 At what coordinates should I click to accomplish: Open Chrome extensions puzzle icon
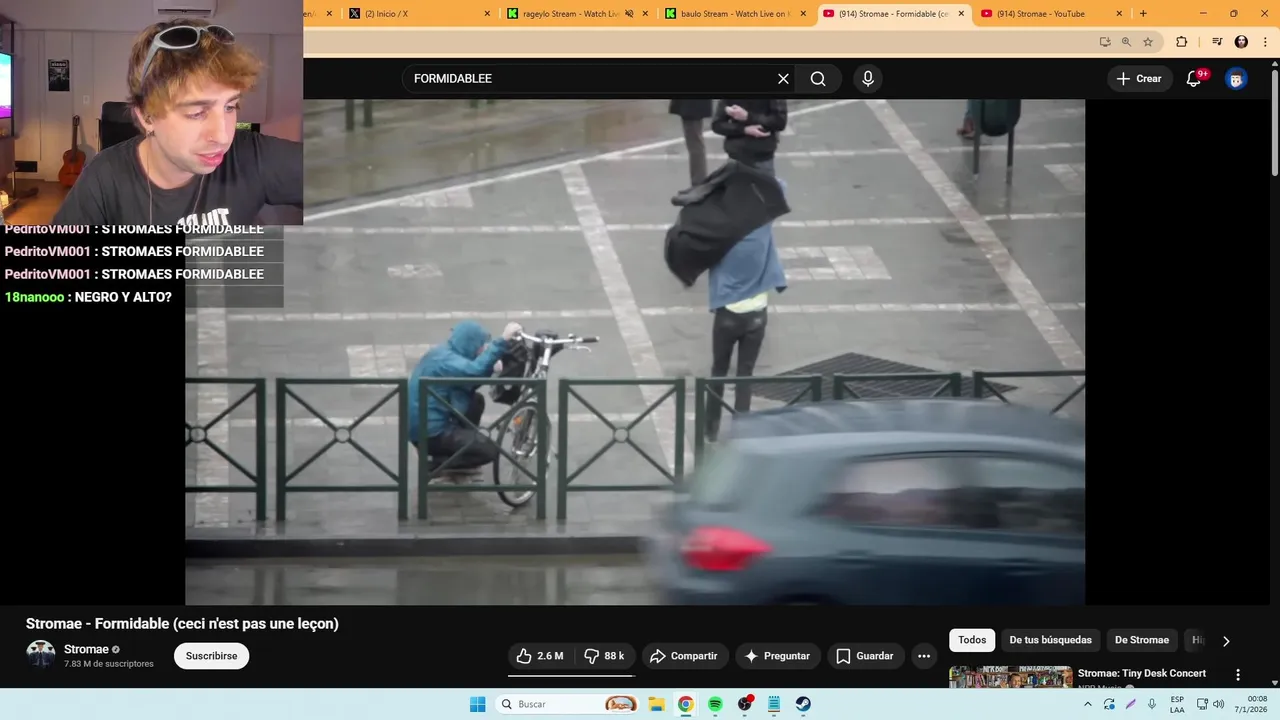pos(1181,42)
